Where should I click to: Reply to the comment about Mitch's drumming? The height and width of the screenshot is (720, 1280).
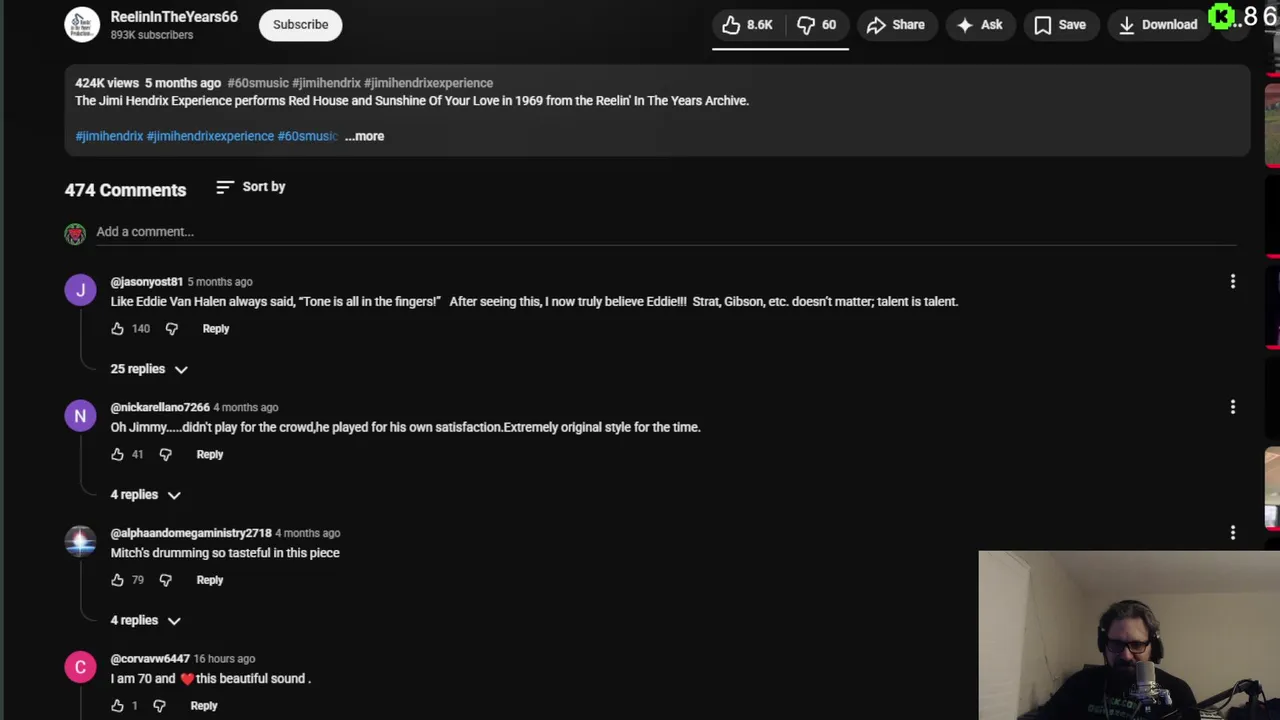(x=210, y=581)
